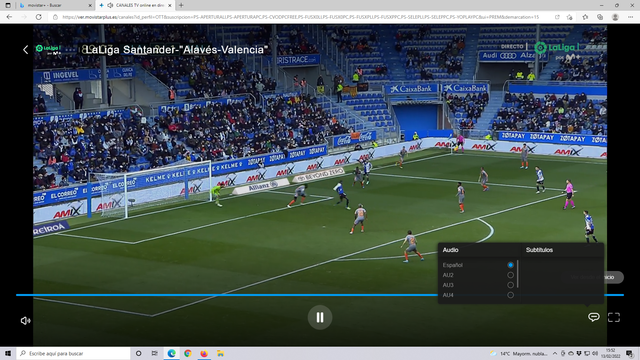
Task: Enter fullscreen video mode
Action: click(614, 317)
